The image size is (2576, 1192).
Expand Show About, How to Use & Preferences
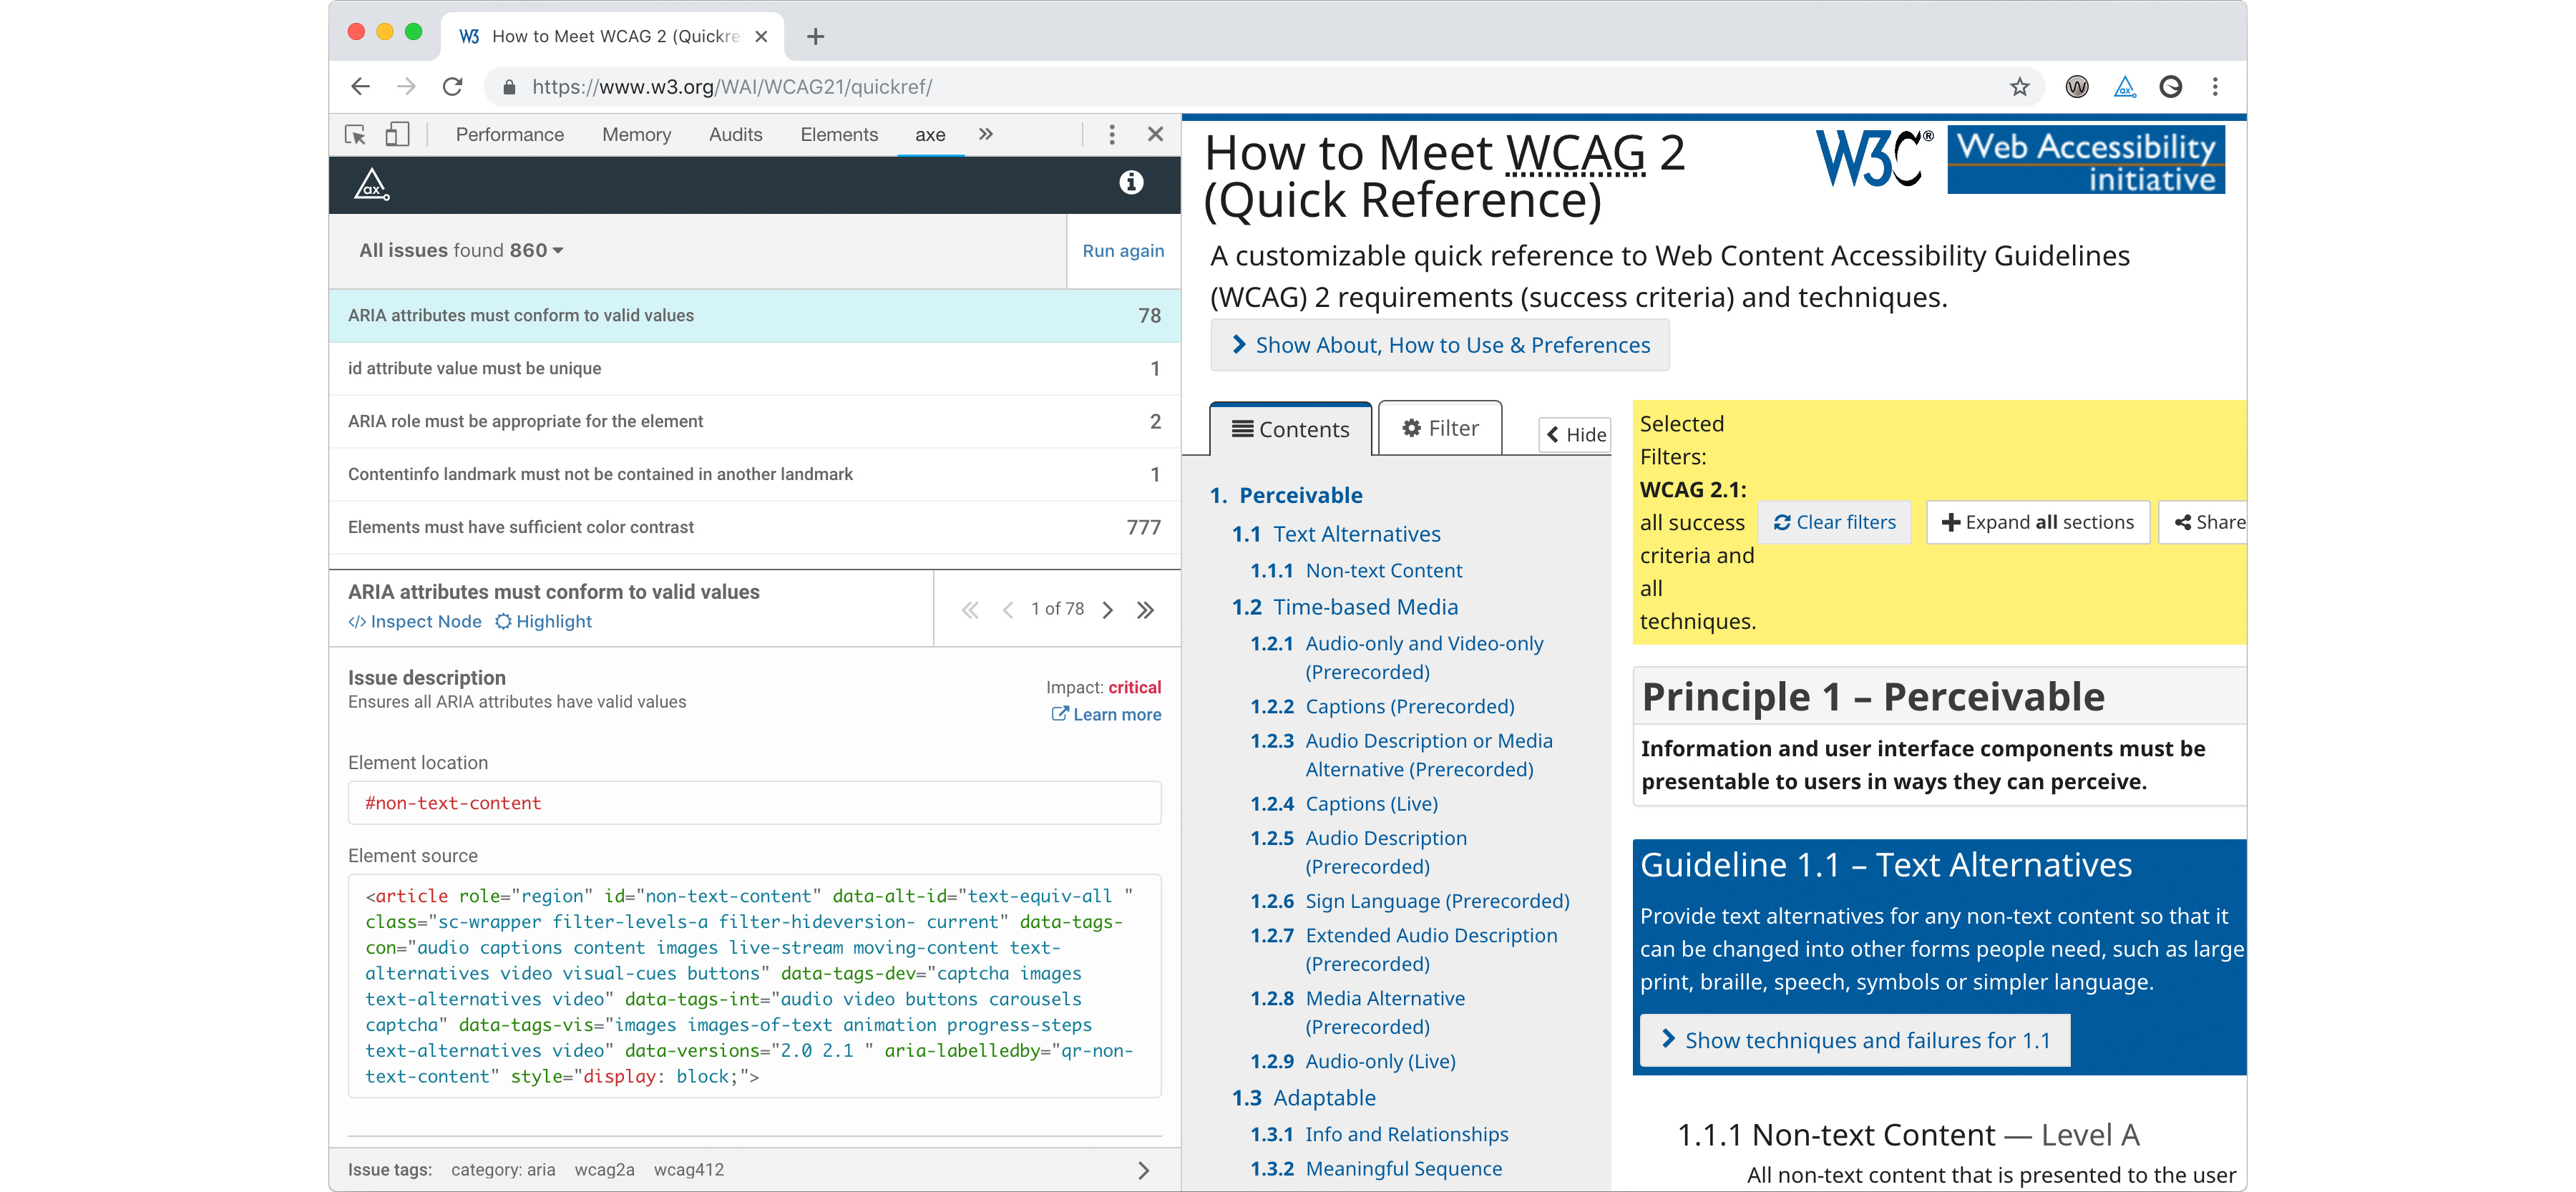[x=1440, y=346]
